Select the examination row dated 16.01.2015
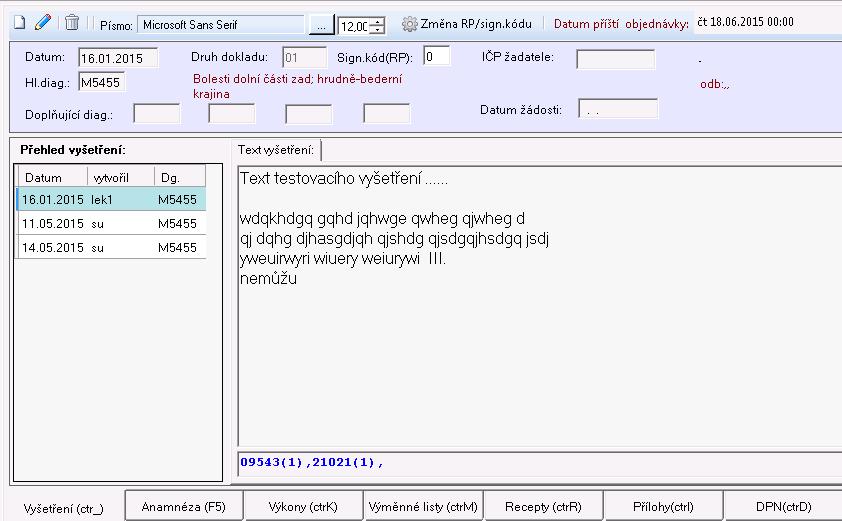842x521 pixels. (x=111, y=199)
